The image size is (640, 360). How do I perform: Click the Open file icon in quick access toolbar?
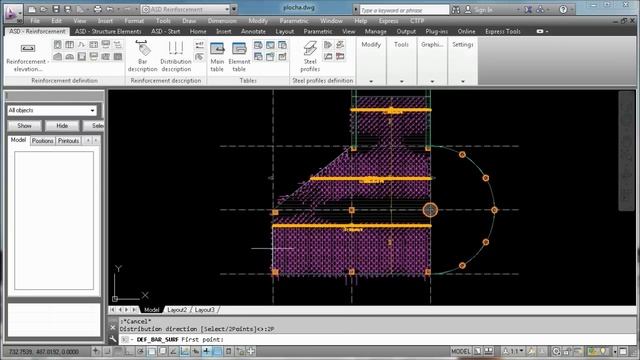click(44, 9)
